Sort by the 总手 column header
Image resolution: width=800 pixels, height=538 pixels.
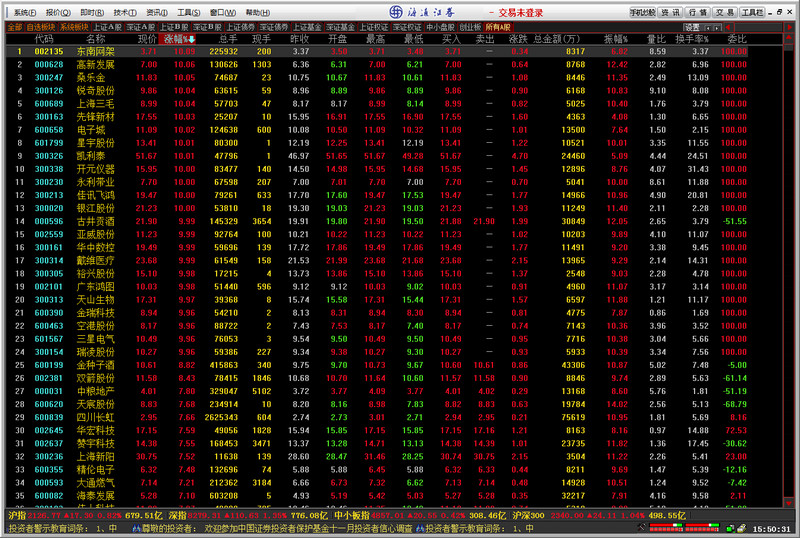click(x=228, y=39)
